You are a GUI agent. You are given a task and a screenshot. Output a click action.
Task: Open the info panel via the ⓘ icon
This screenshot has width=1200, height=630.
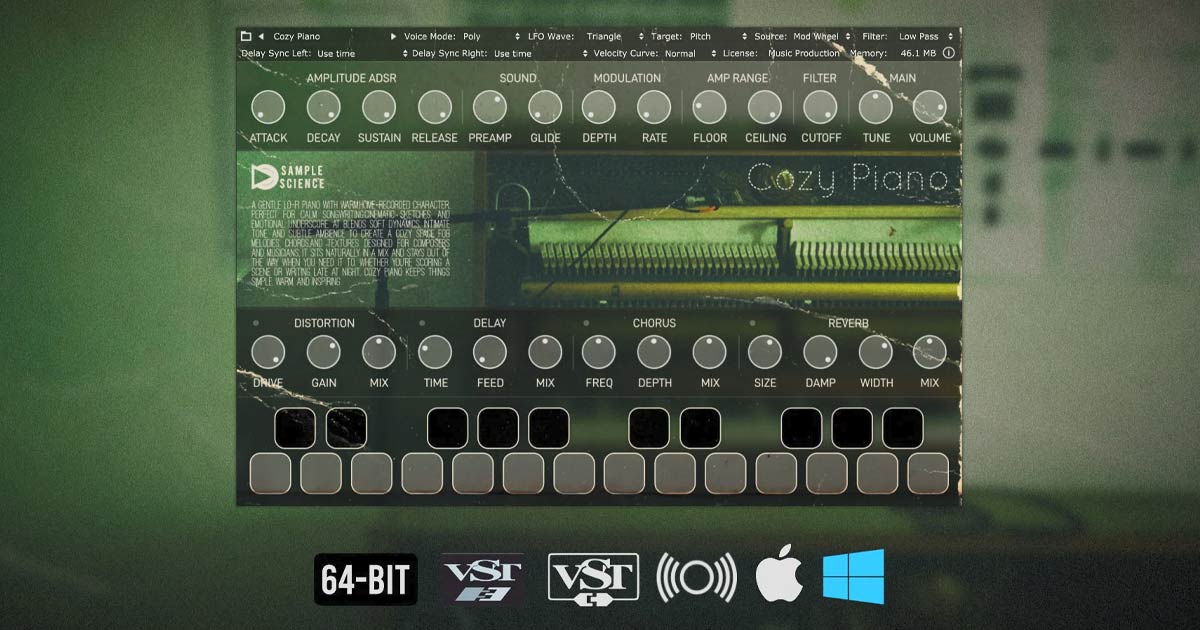(x=949, y=54)
